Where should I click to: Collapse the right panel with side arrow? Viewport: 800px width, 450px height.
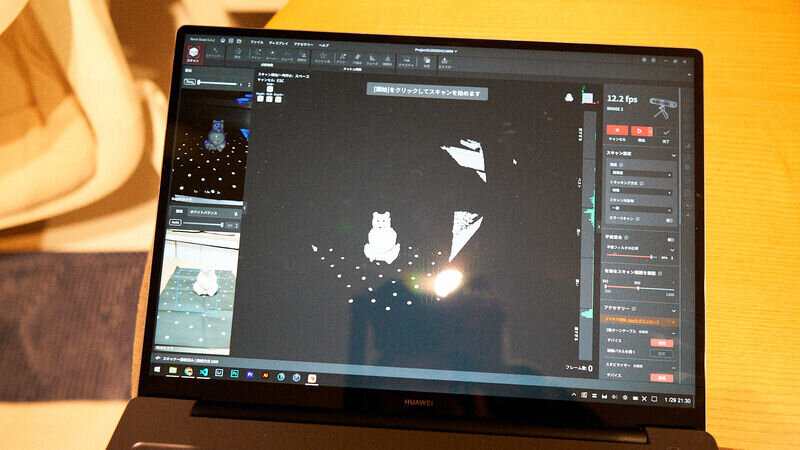coord(599,227)
